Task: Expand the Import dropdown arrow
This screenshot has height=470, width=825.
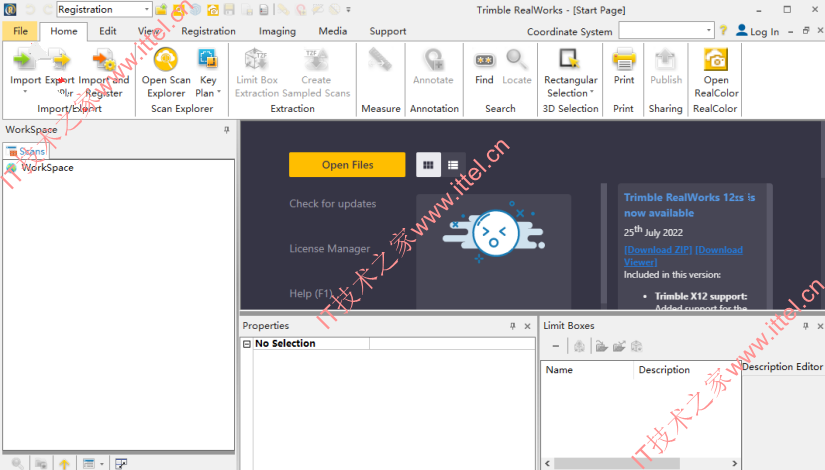Action: 25,92
